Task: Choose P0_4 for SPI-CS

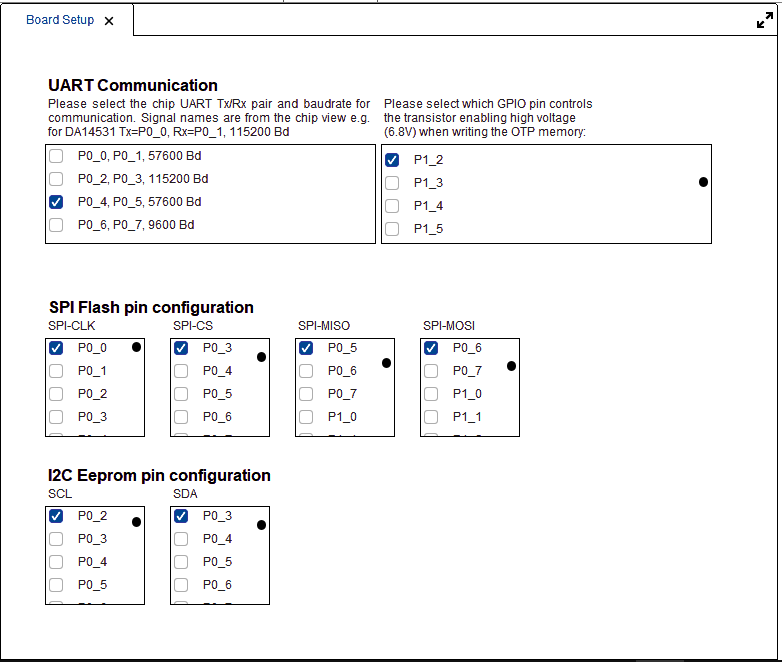Action: click(x=181, y=371)
